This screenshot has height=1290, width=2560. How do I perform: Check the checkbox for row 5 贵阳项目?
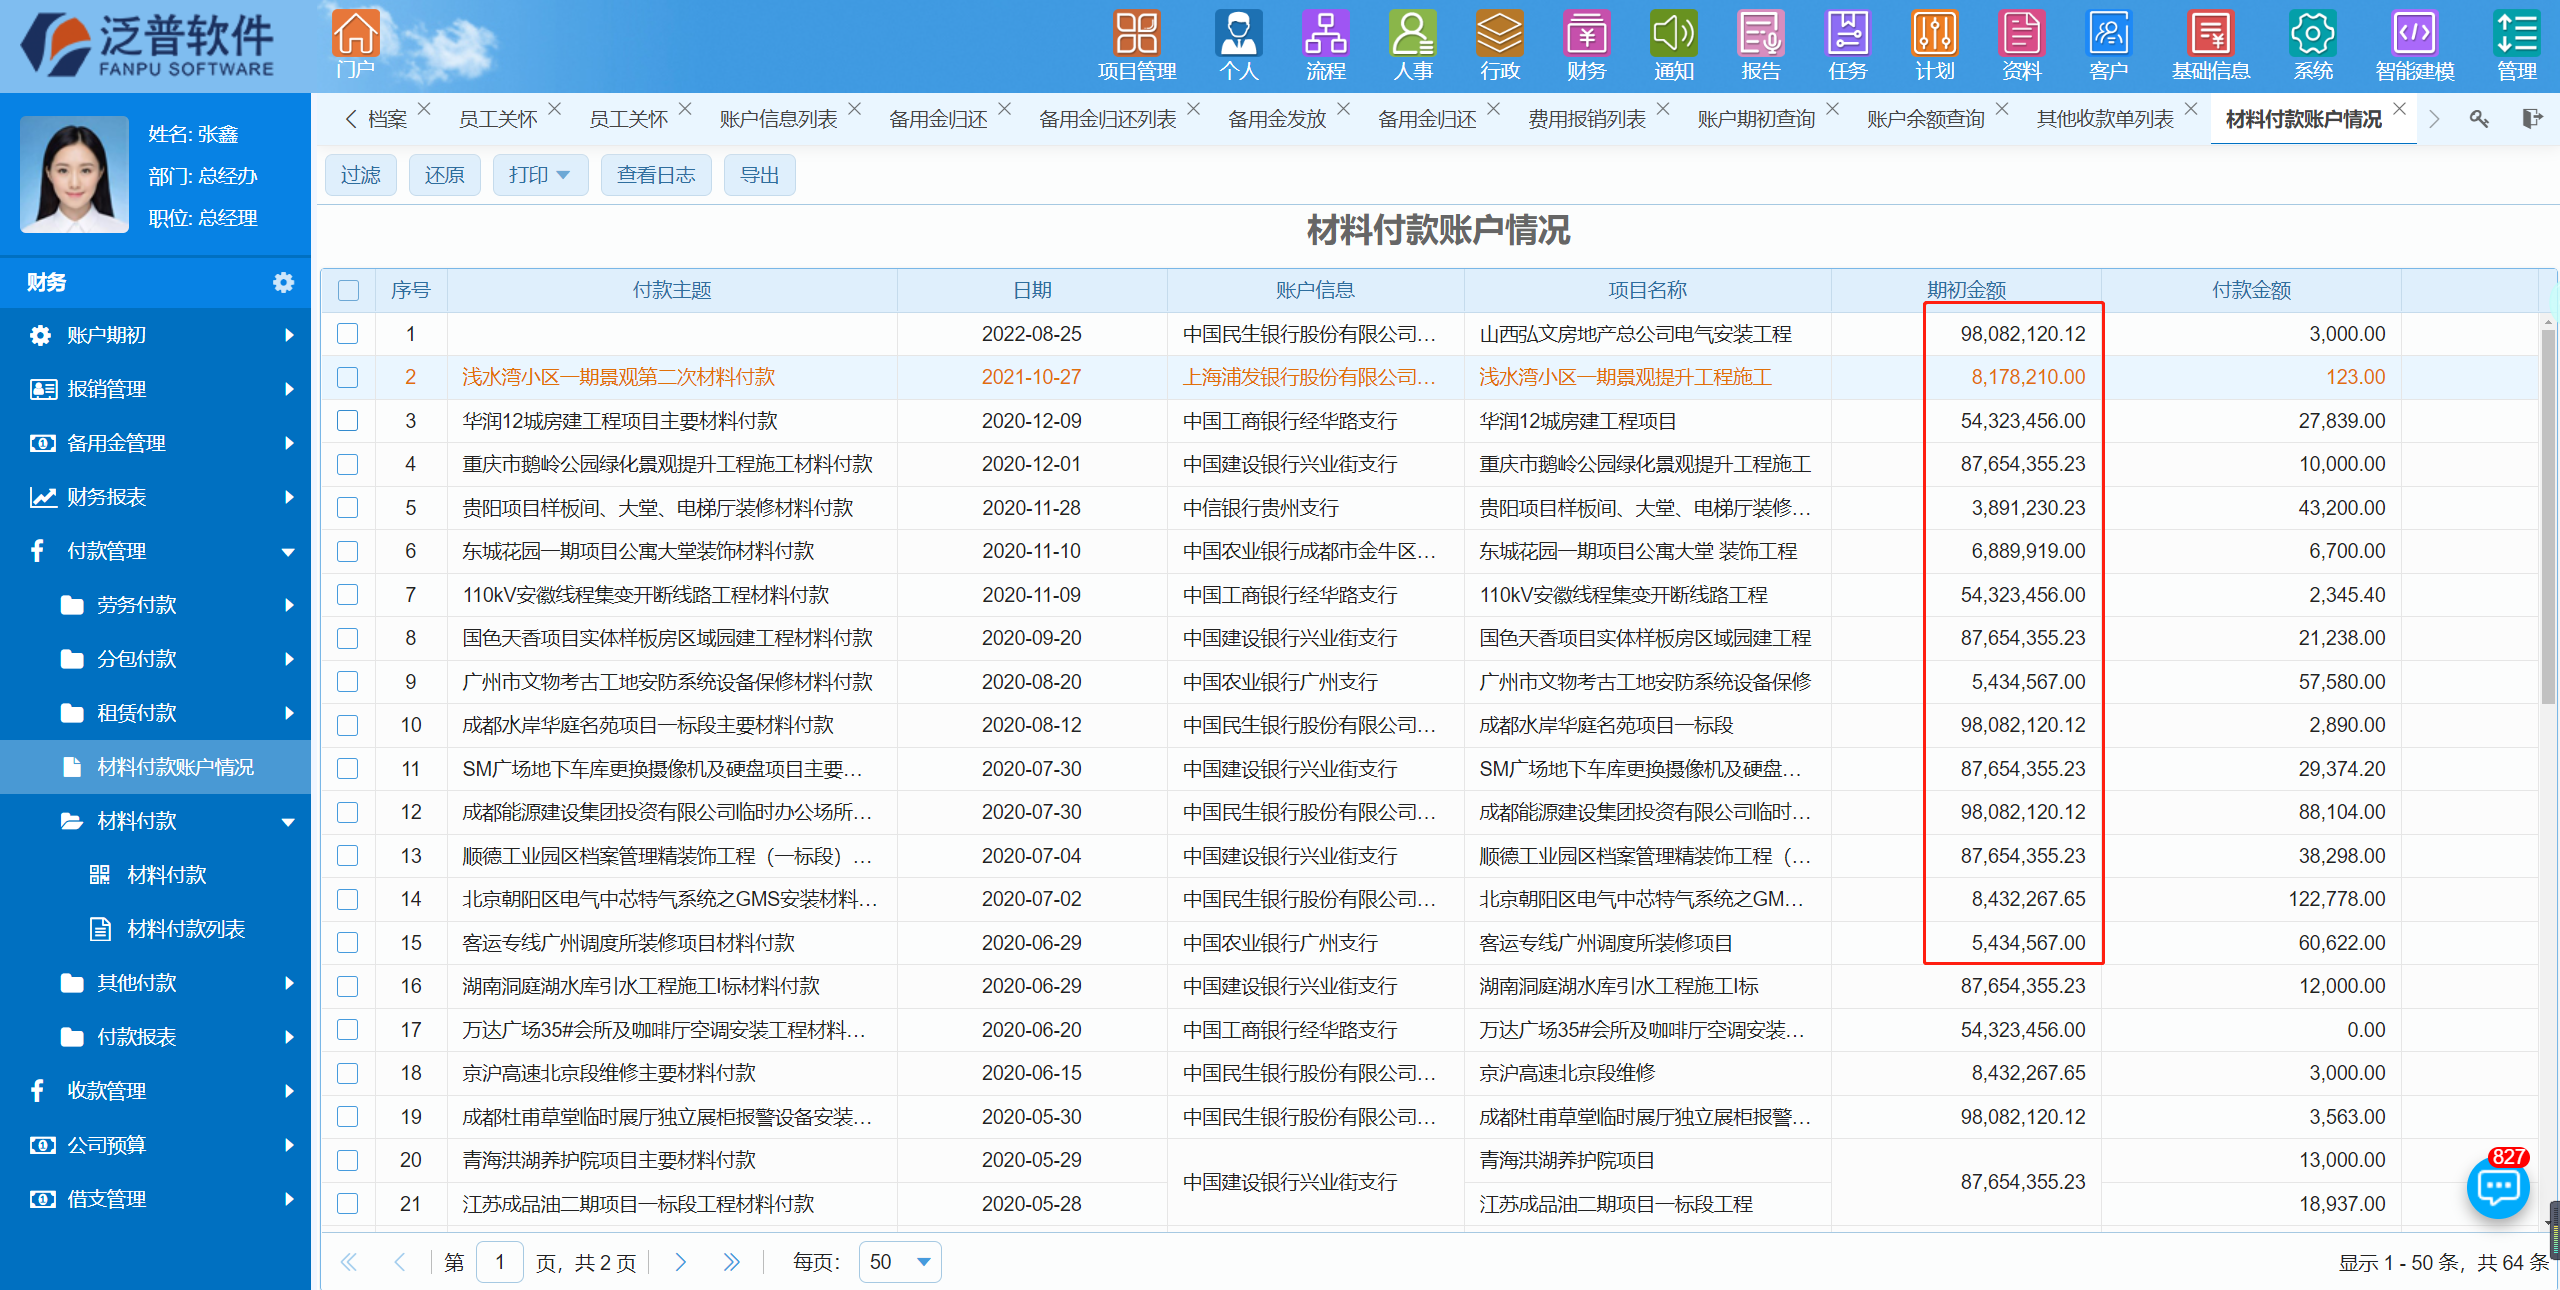pos(348,508)
